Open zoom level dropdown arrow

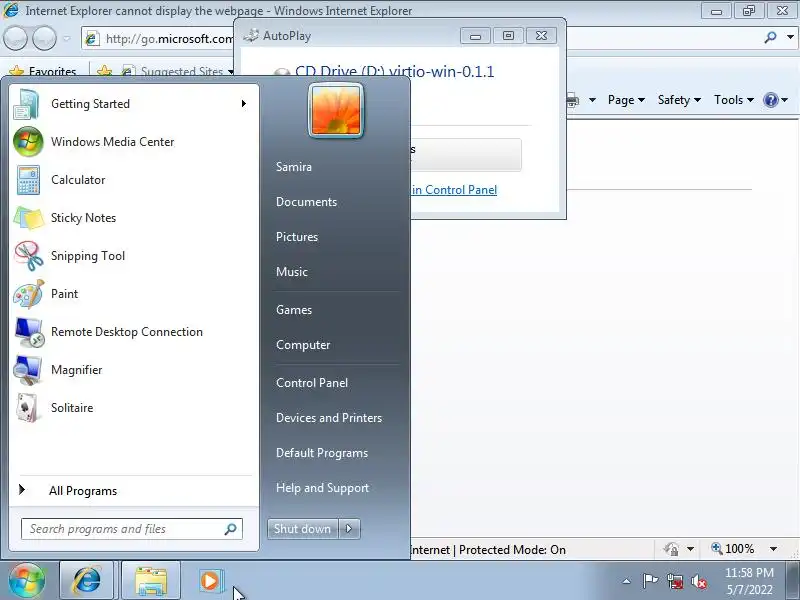(773, 549)
